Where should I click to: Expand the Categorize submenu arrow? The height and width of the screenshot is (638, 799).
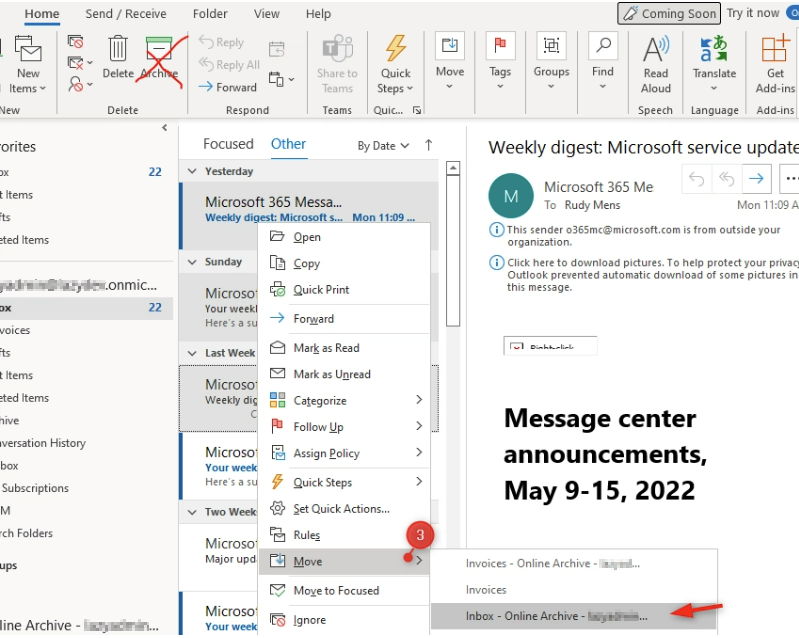coord(419,400)
